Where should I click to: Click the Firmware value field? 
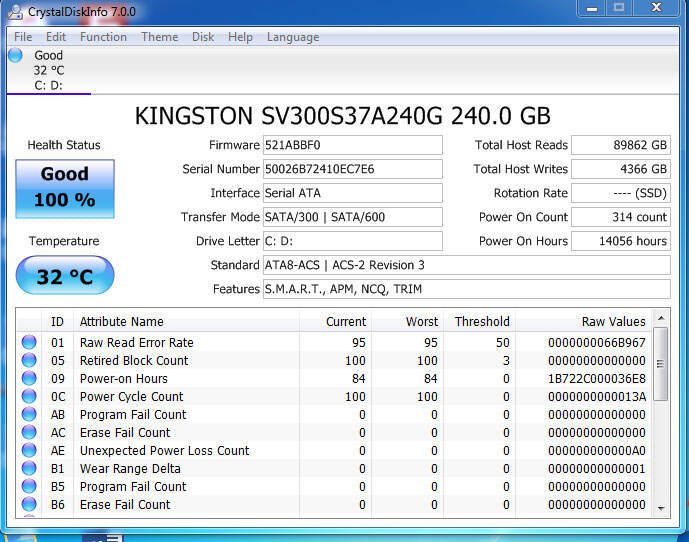[x=352, y=145]
